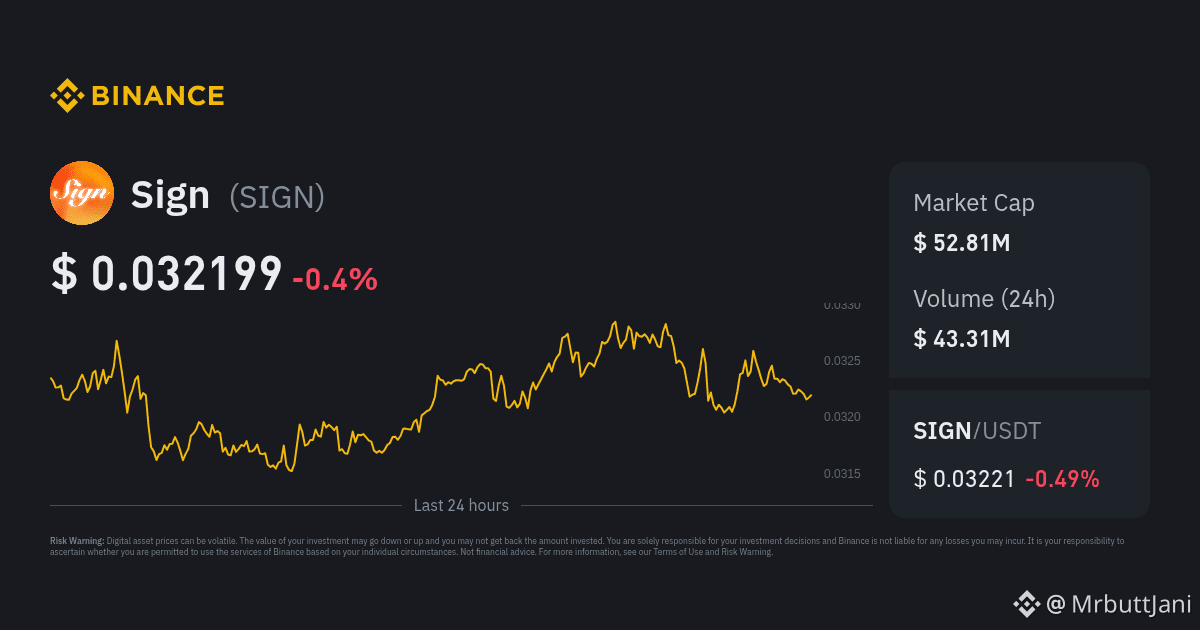Click the -0.4% price change
Screen dimensions: 1200x630
click(335, 279)
